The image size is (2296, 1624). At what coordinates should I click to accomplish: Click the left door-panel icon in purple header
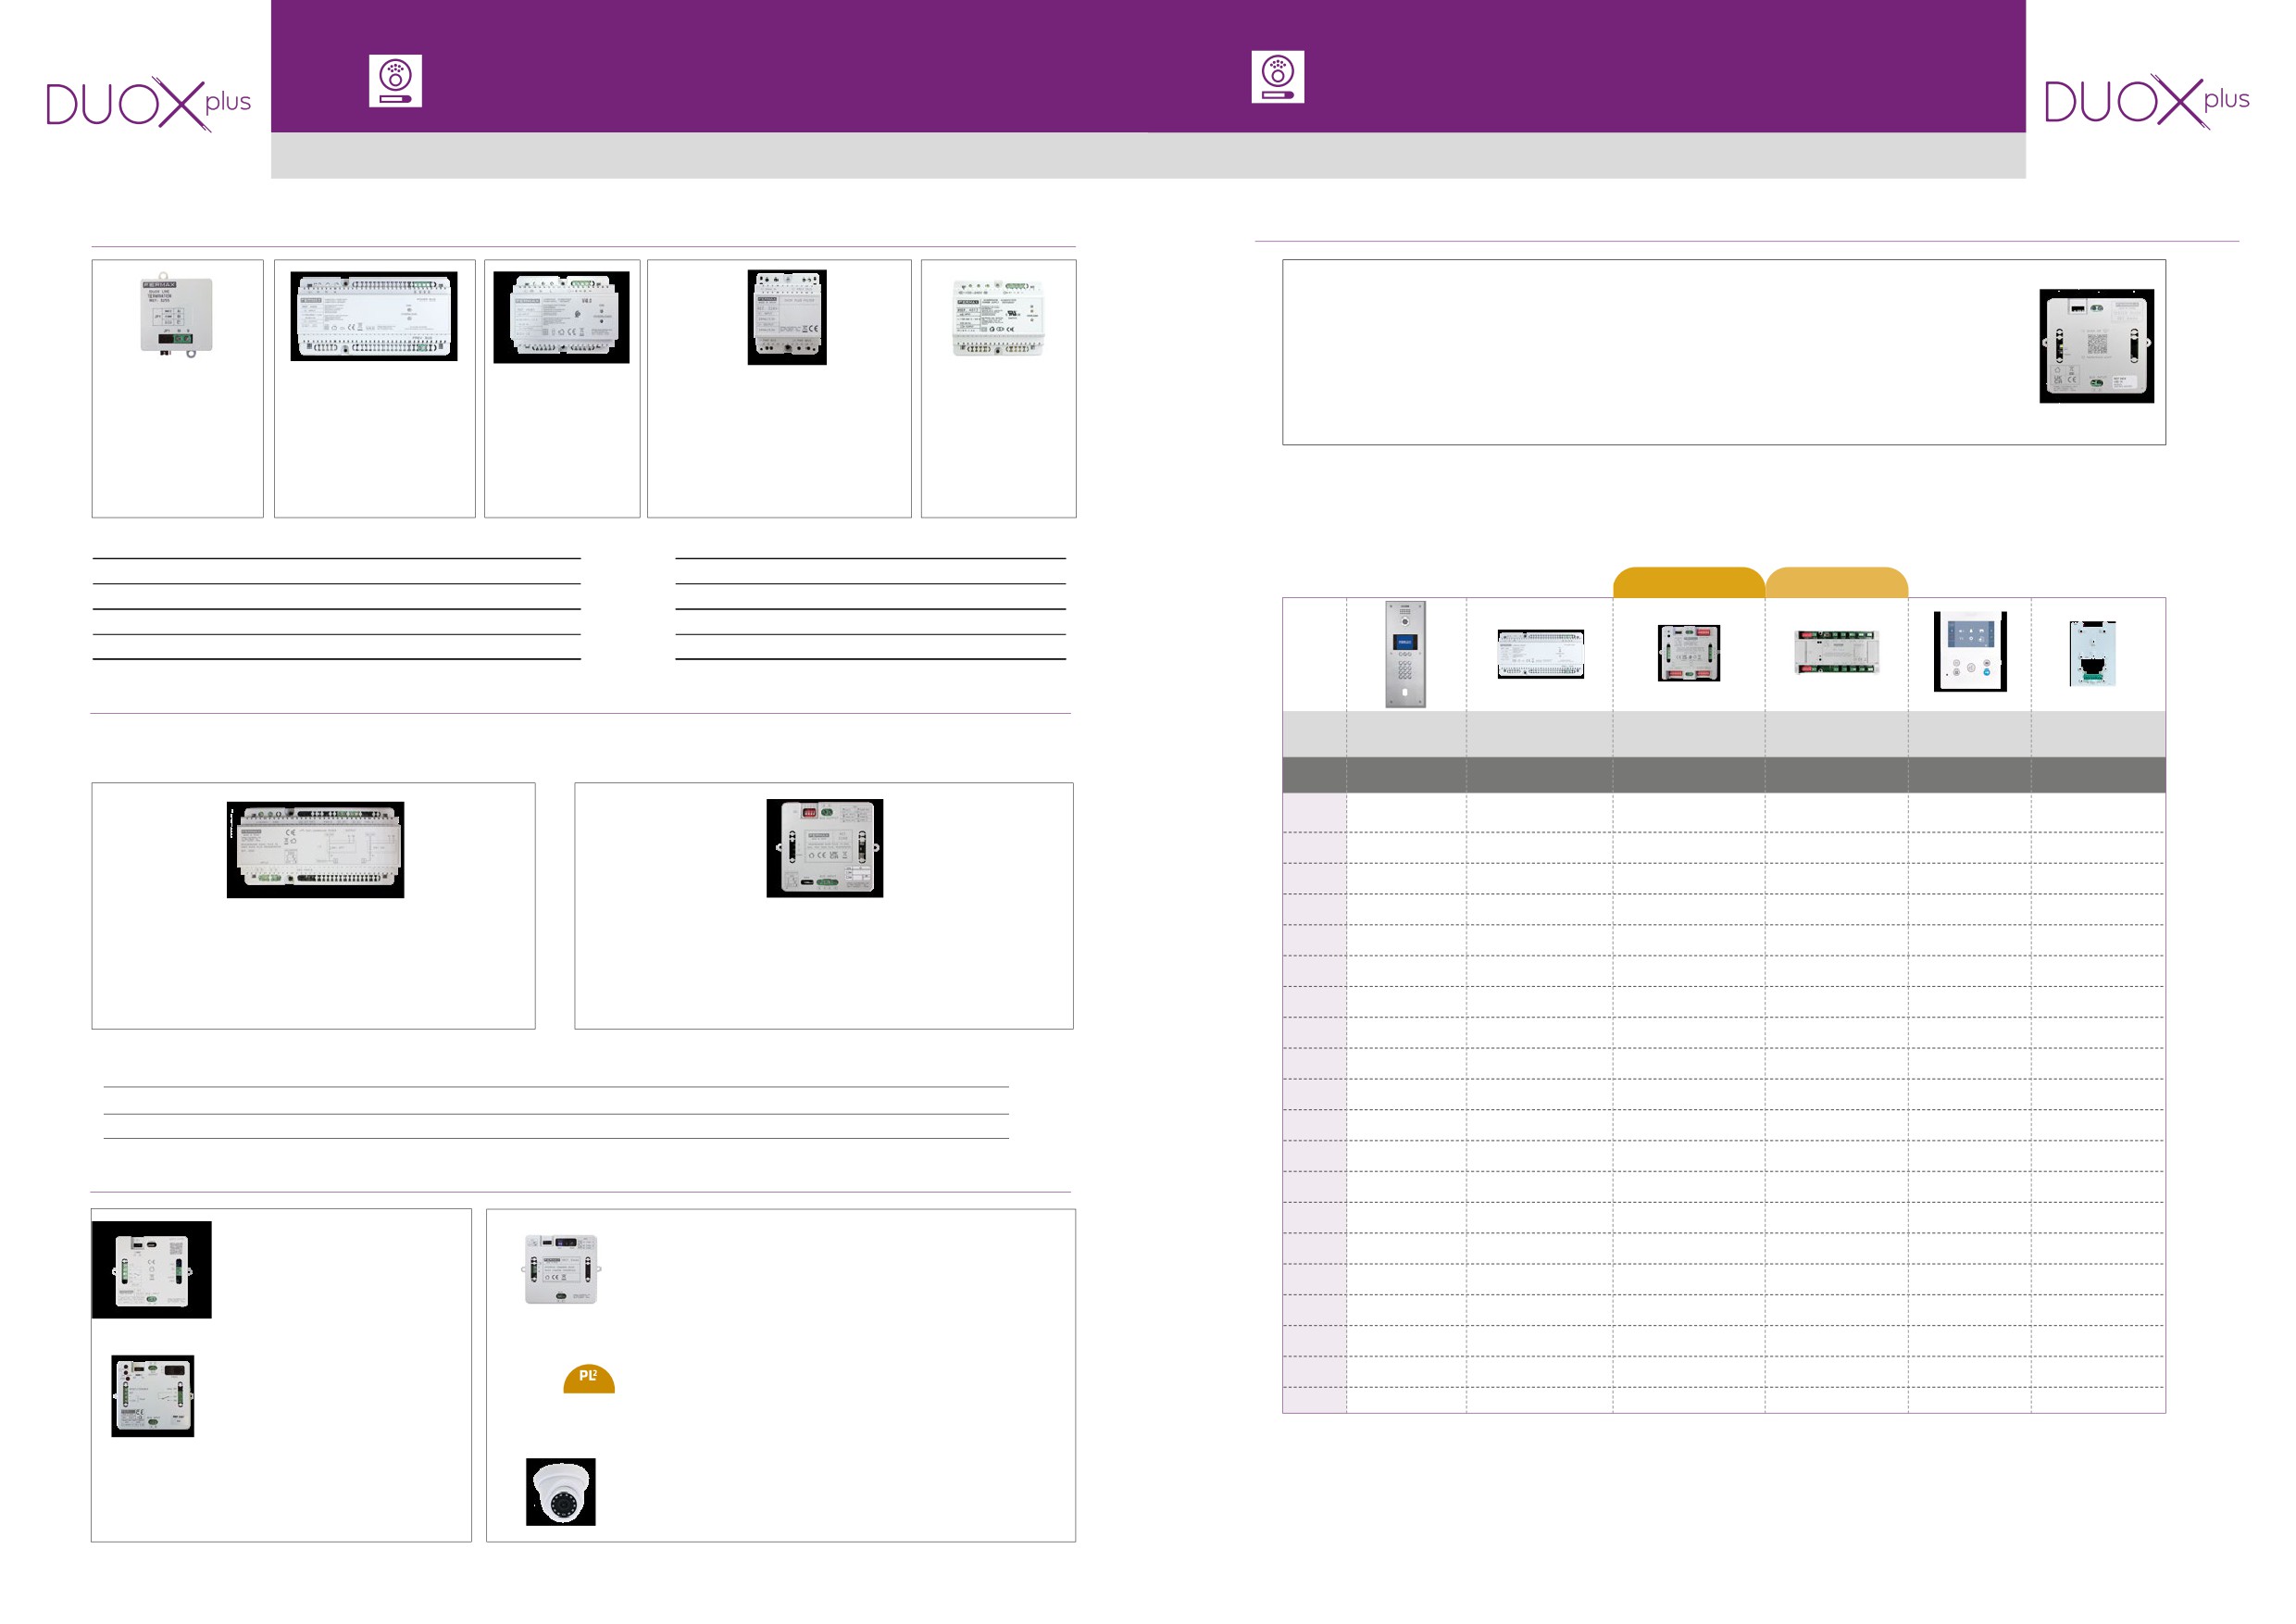[395, 81]
